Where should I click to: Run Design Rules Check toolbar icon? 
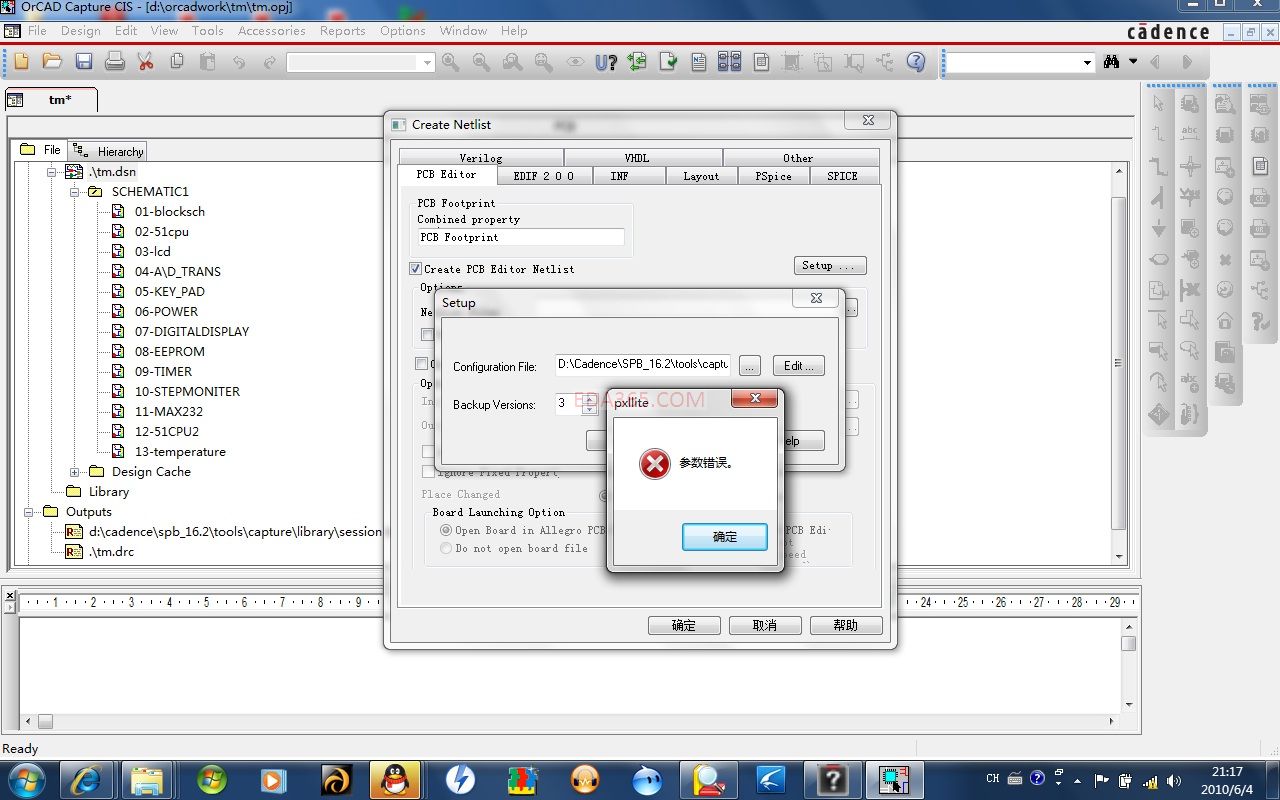point(668,62)
